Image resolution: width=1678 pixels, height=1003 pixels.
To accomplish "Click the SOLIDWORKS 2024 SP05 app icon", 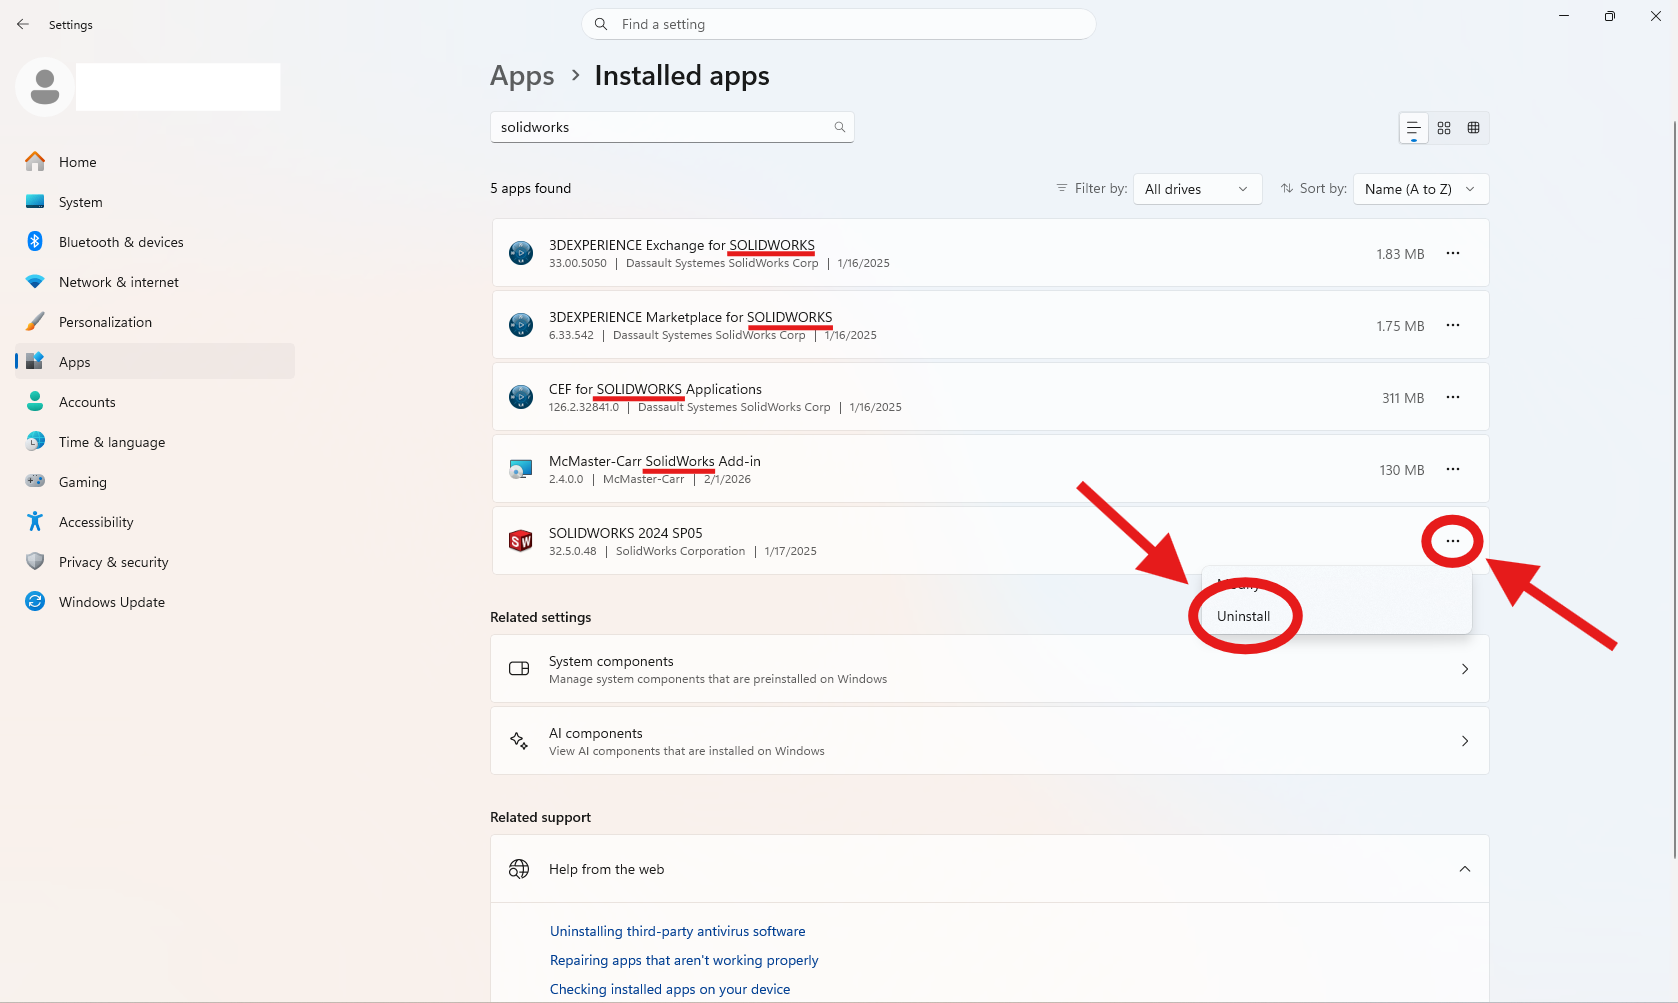I will 521,541.
